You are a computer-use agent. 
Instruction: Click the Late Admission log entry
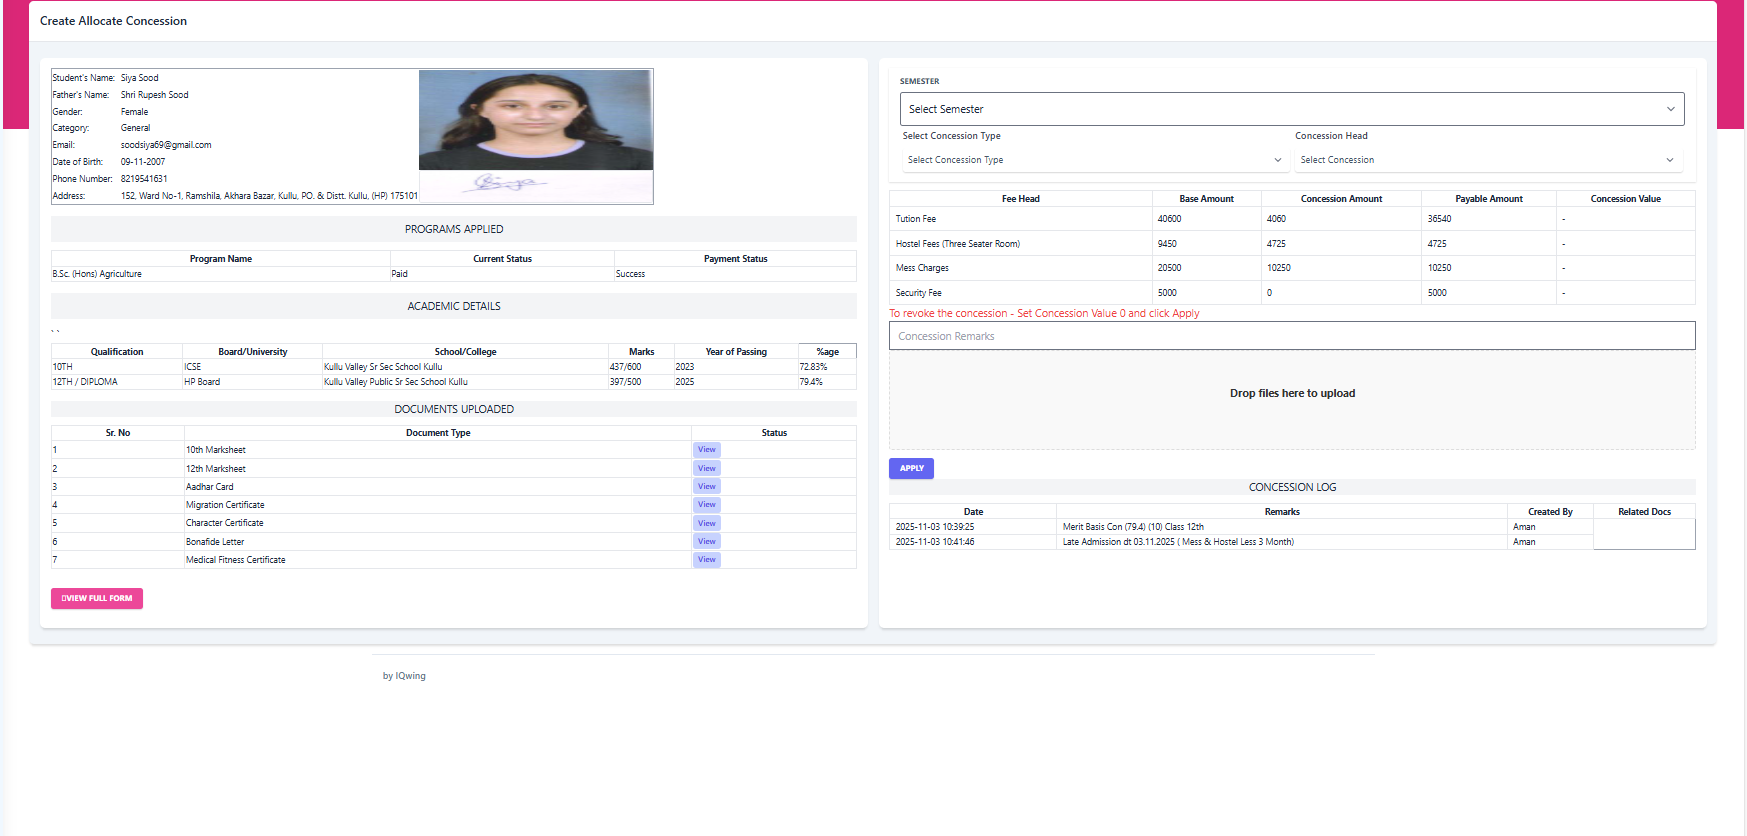tap(1177, 542)
